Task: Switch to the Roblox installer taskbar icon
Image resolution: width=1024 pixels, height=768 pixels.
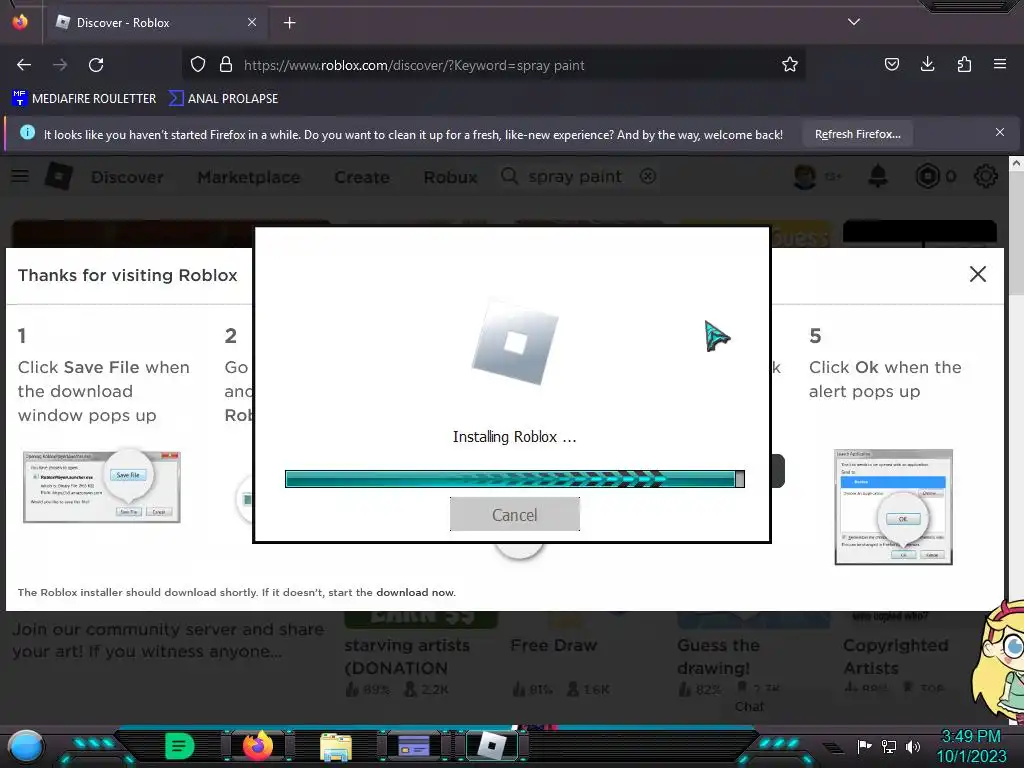Action: click(492, 746)
